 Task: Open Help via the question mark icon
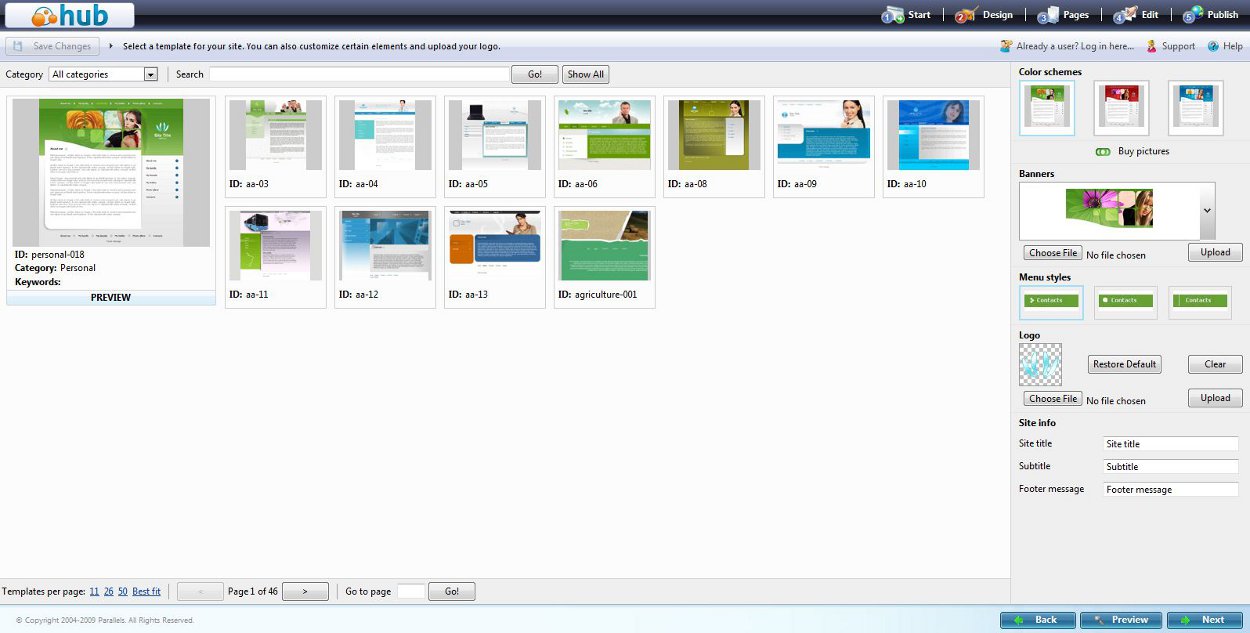(x=1213, y=46)
